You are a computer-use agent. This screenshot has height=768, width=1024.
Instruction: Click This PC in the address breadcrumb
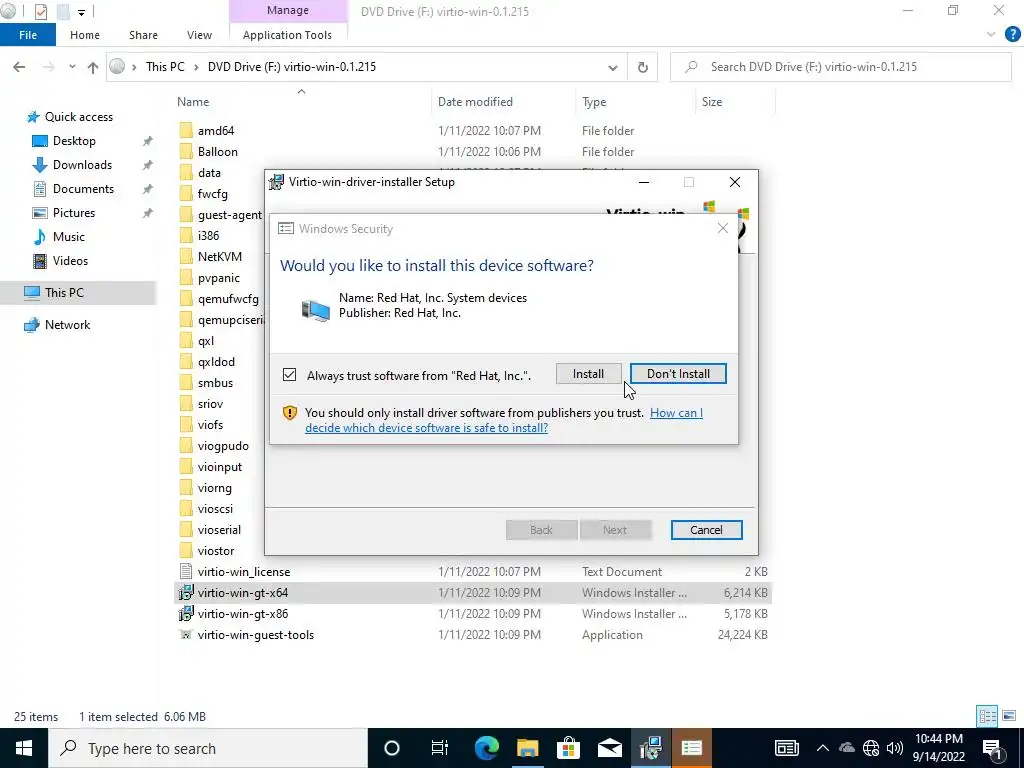[165, 67]
